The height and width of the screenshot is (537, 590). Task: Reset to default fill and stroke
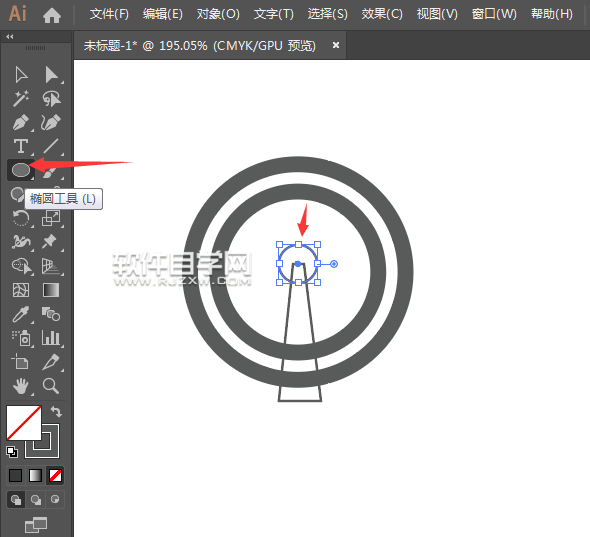tap(12, 452)
